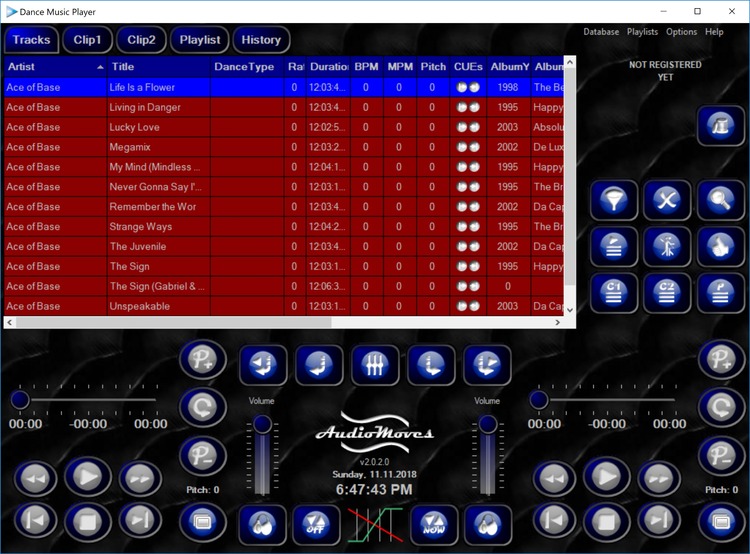Open the left deck window icon
The image size is (750, 554).
pos(203,521)
